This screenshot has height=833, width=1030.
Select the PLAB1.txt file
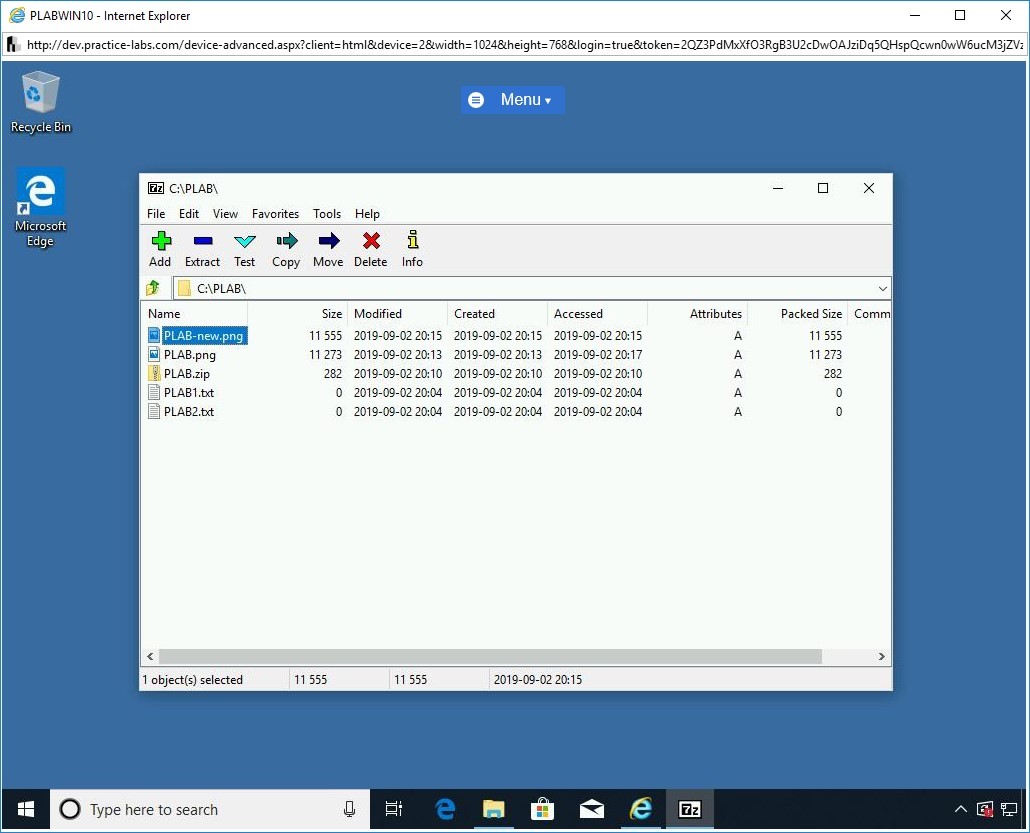[189, 393]
